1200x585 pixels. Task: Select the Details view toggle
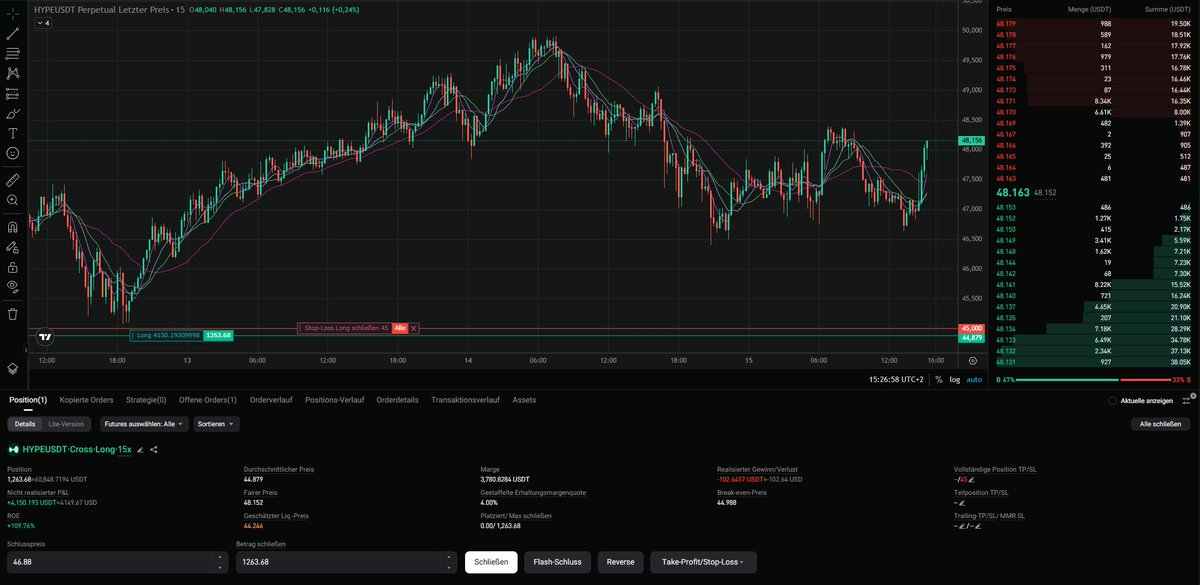pos(25,424)
